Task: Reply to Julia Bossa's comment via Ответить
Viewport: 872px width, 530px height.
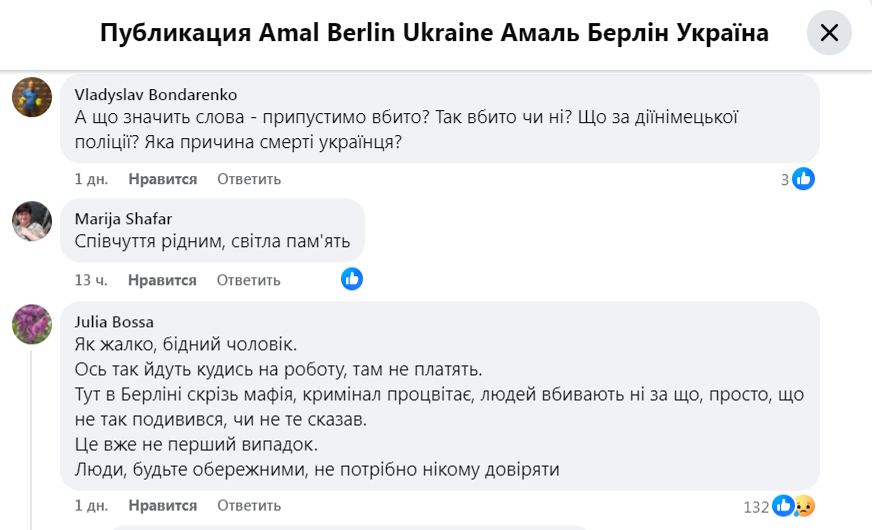Action: (249, 506)
